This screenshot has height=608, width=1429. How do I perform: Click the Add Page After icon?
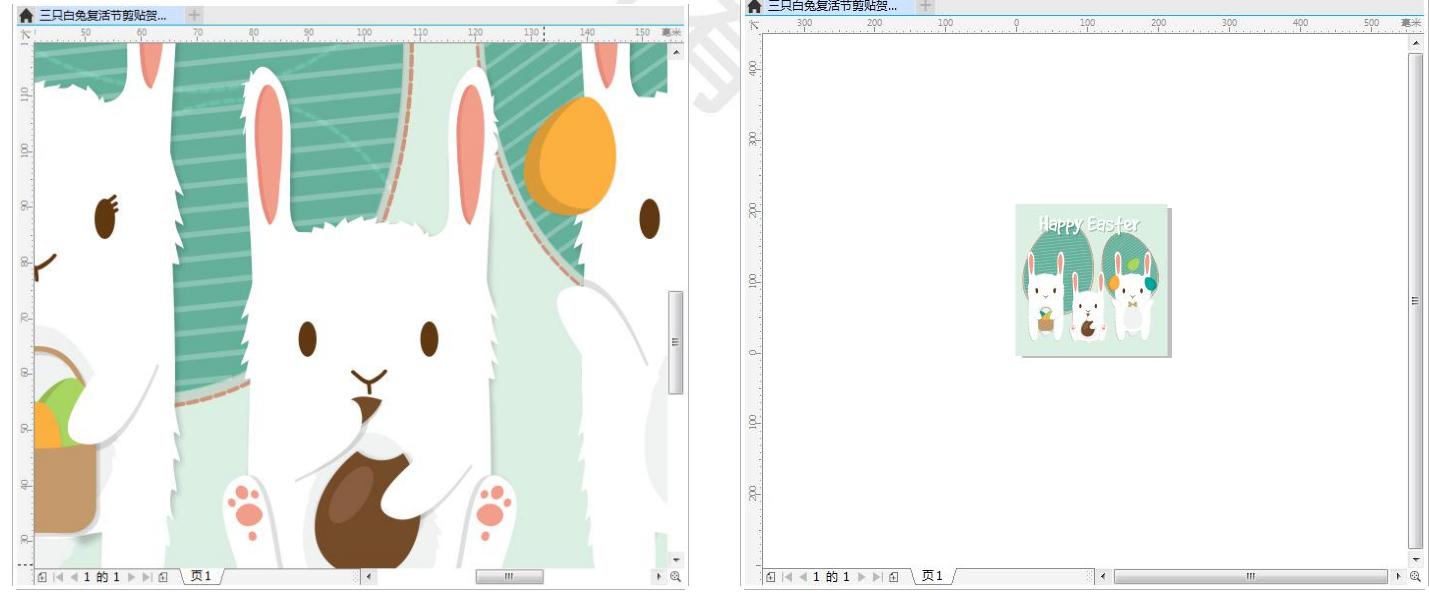163,574
